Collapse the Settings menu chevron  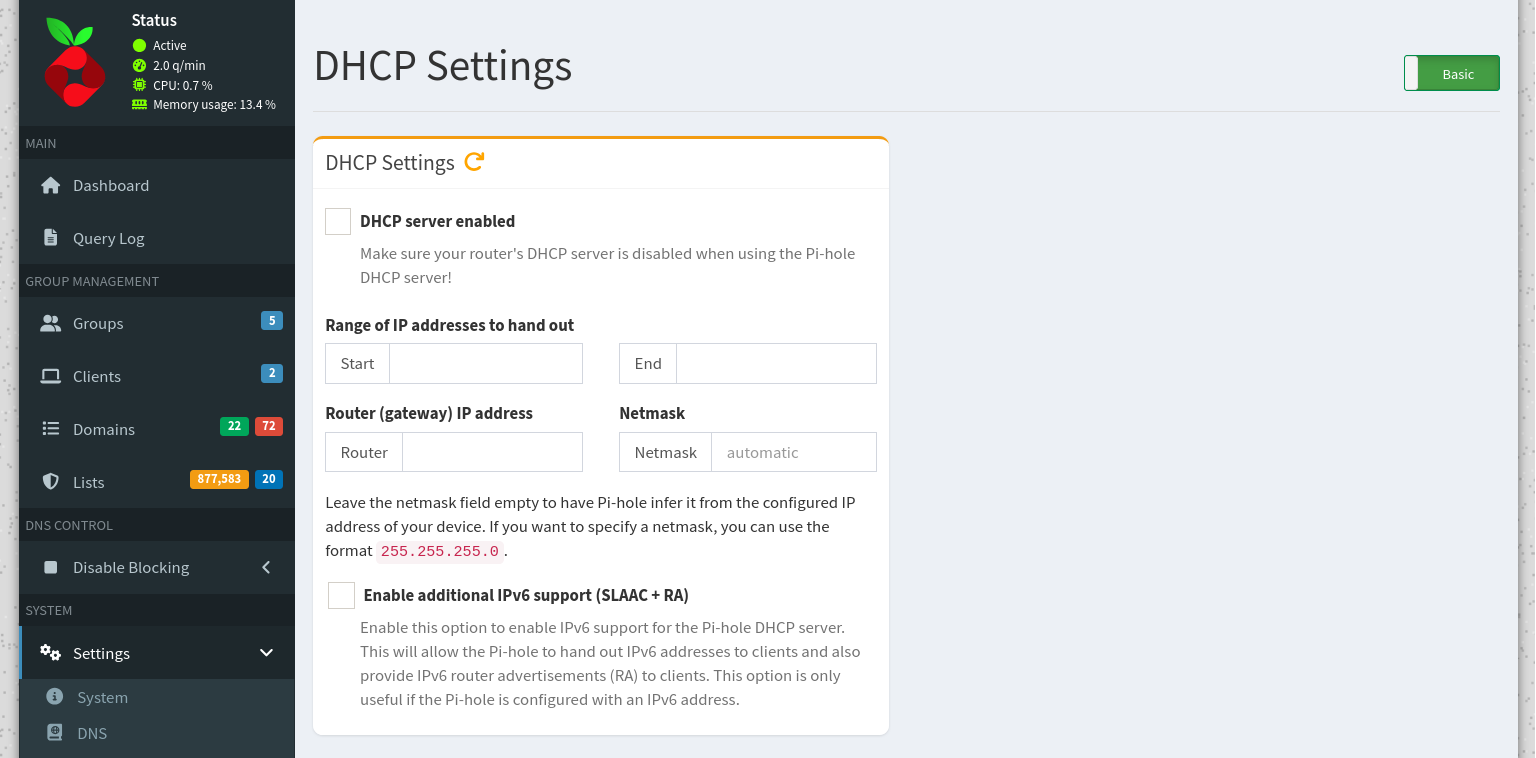(x=266, y=654)
